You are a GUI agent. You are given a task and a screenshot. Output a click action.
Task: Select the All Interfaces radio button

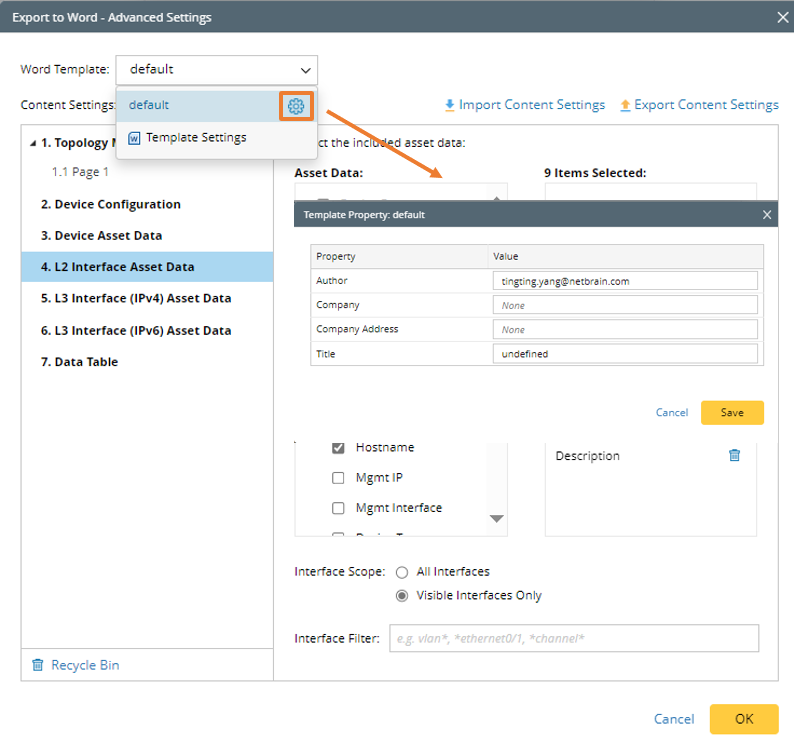pos(402,572)
